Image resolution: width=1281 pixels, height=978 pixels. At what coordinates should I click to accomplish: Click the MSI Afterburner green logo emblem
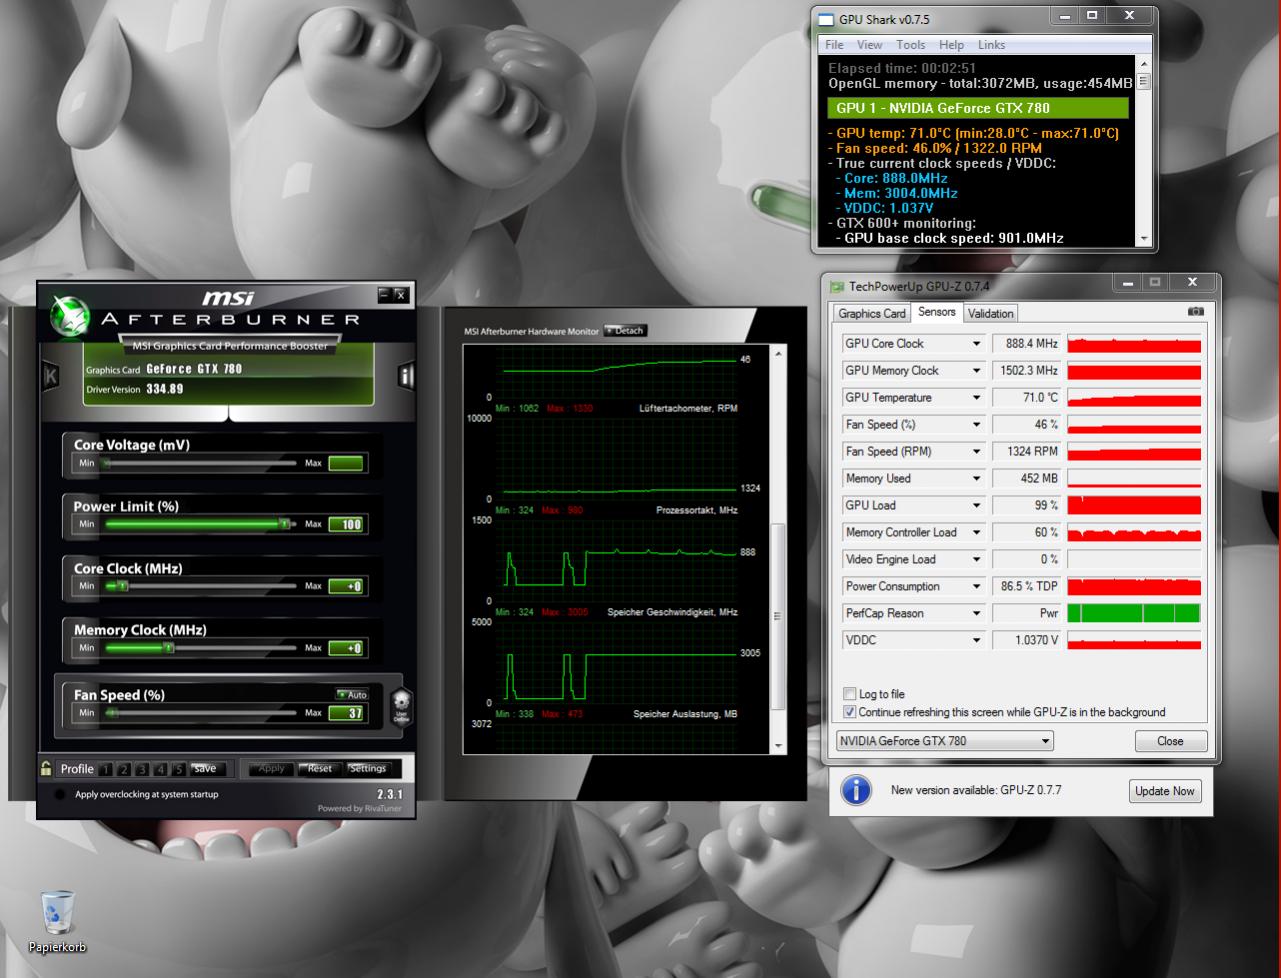click(x=69, y=318)
